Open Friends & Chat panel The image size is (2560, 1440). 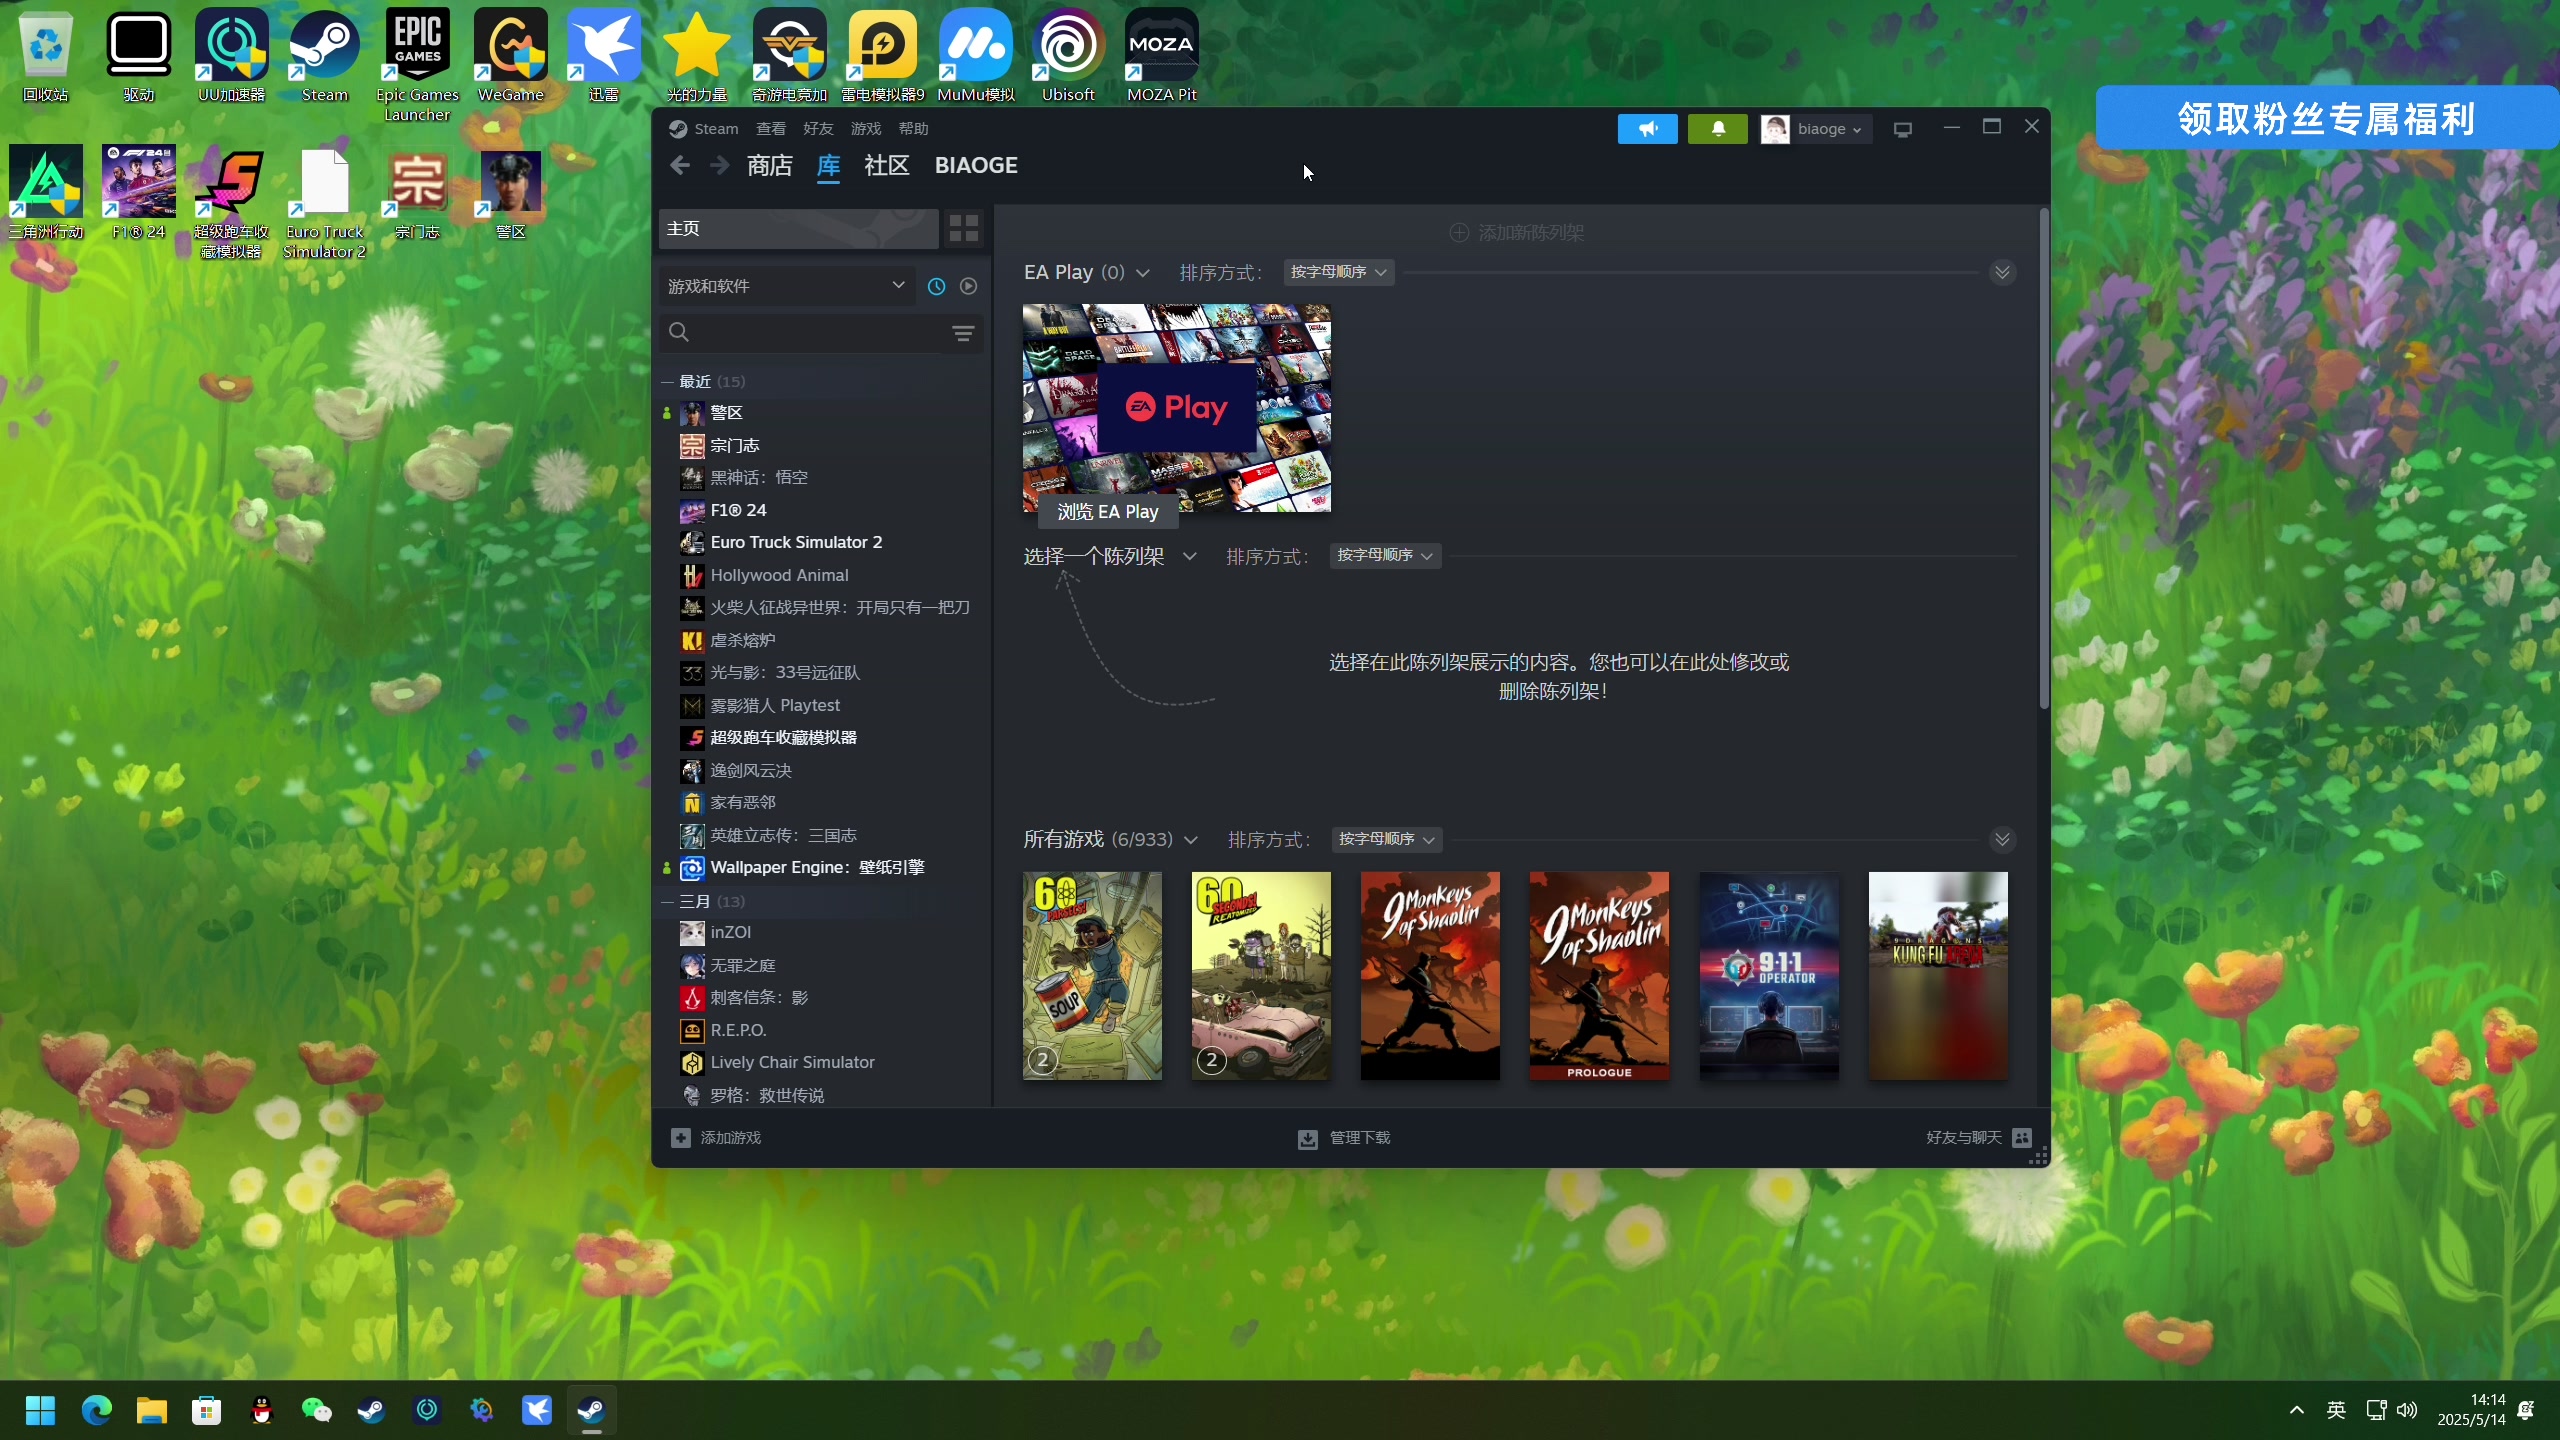[1978, 1138]
